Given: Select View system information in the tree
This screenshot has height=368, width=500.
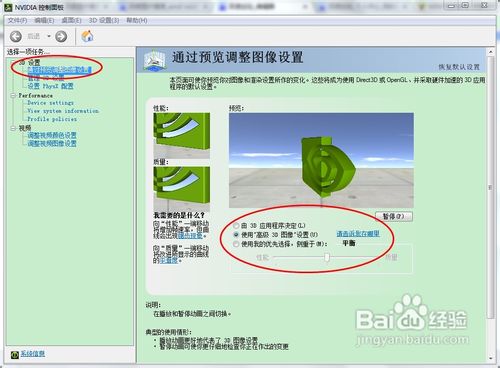Looking at the screenshot, I should click(63, 111).
